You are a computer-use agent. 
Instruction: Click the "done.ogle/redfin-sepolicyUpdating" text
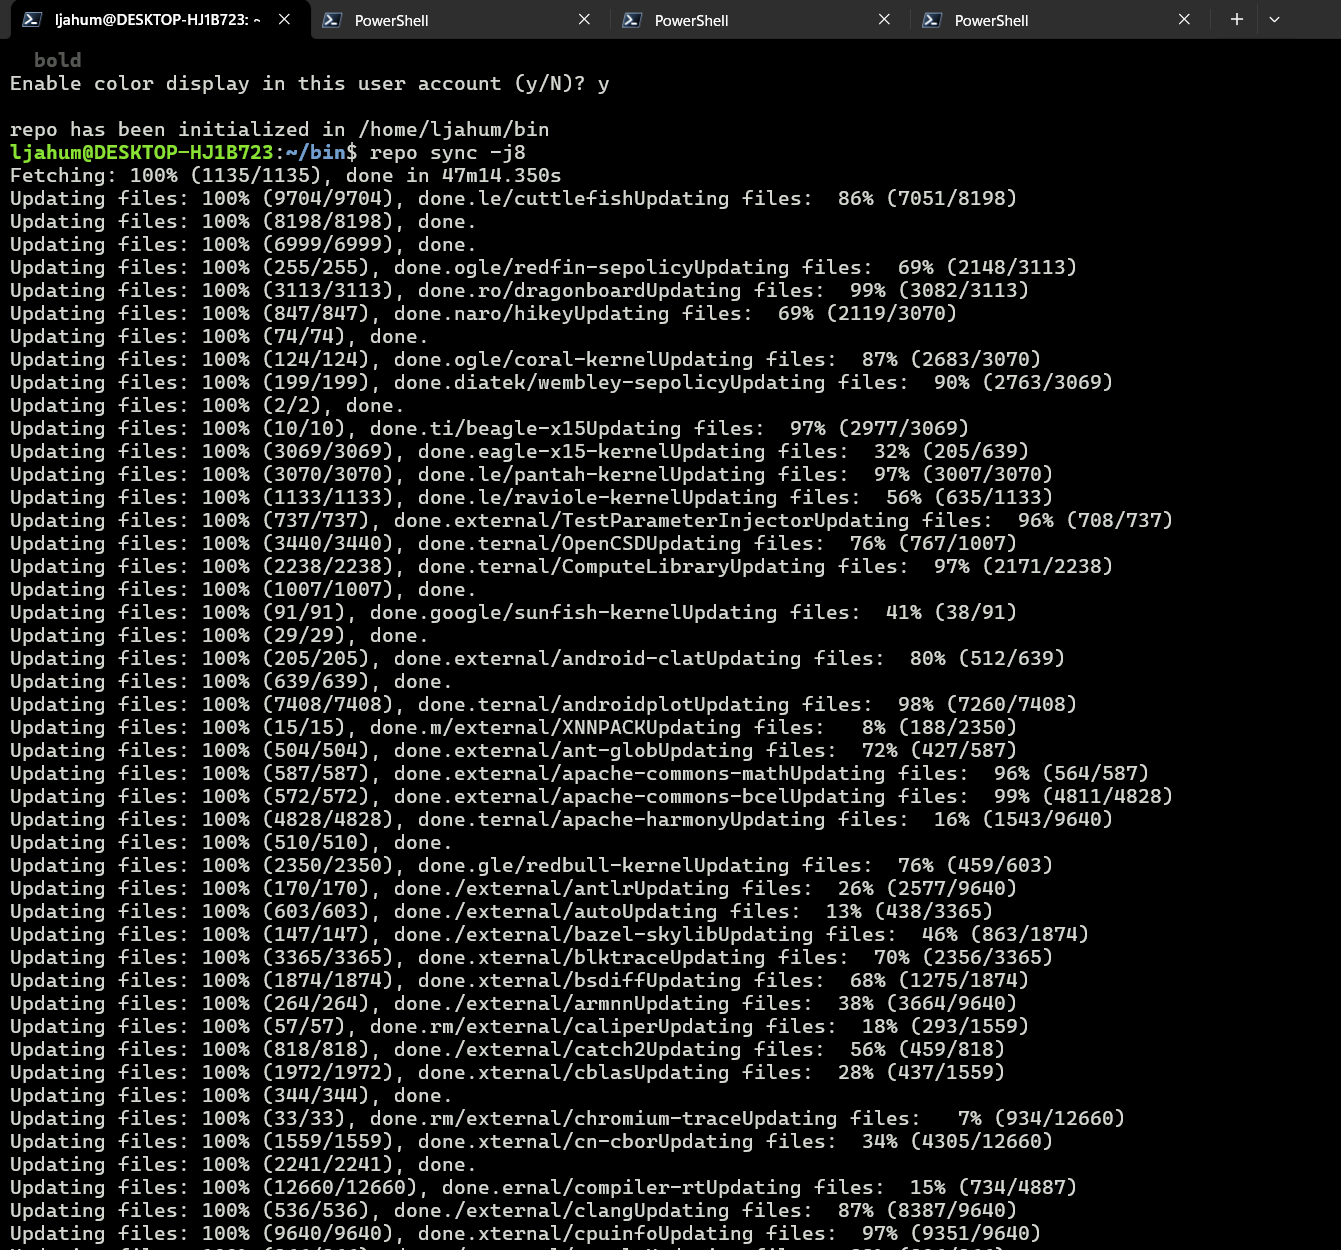tap(591, 267)
